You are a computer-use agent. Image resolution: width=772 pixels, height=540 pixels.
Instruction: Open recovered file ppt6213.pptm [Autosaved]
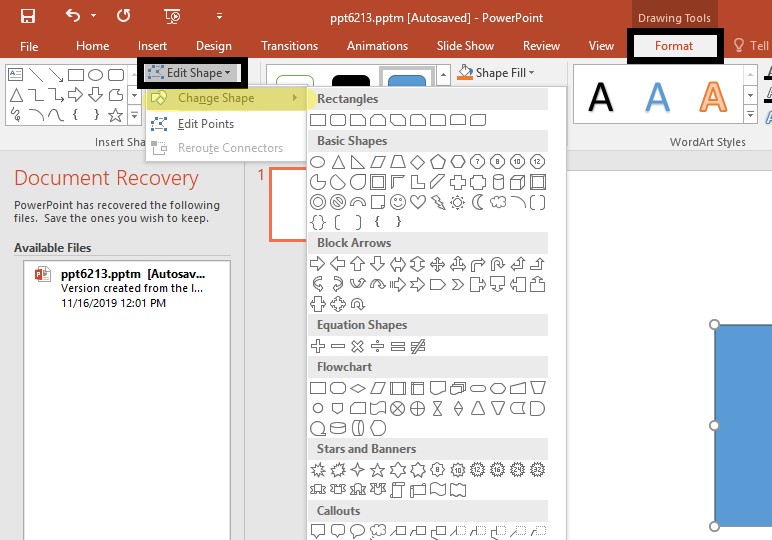click(x=127, y=288)
